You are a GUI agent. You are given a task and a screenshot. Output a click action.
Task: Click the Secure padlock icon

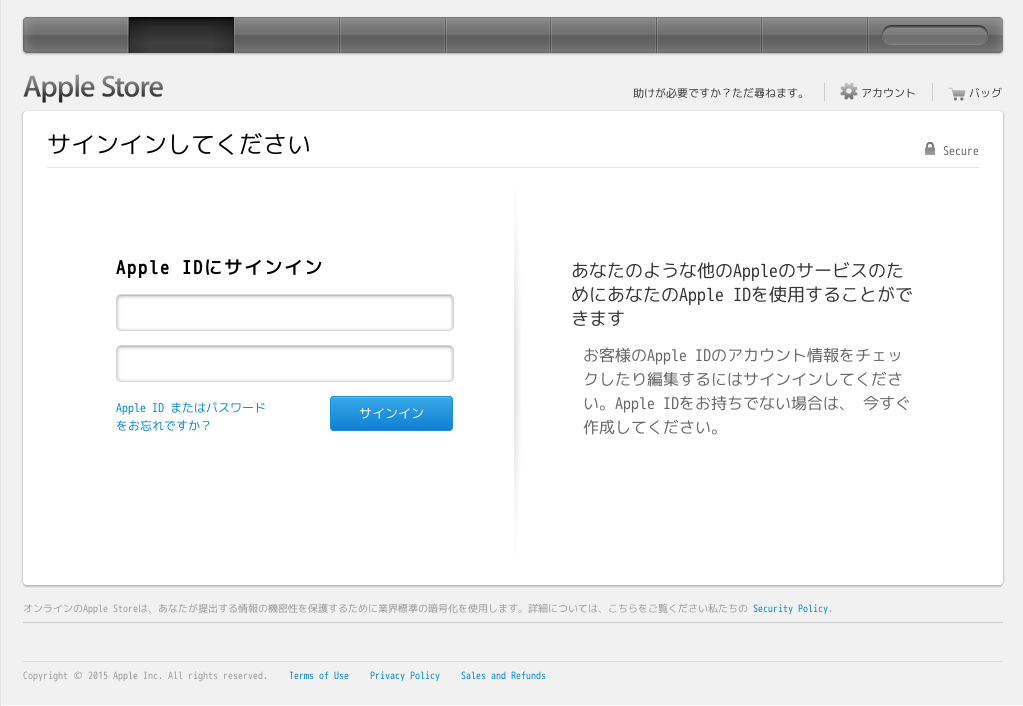point(930,149)
